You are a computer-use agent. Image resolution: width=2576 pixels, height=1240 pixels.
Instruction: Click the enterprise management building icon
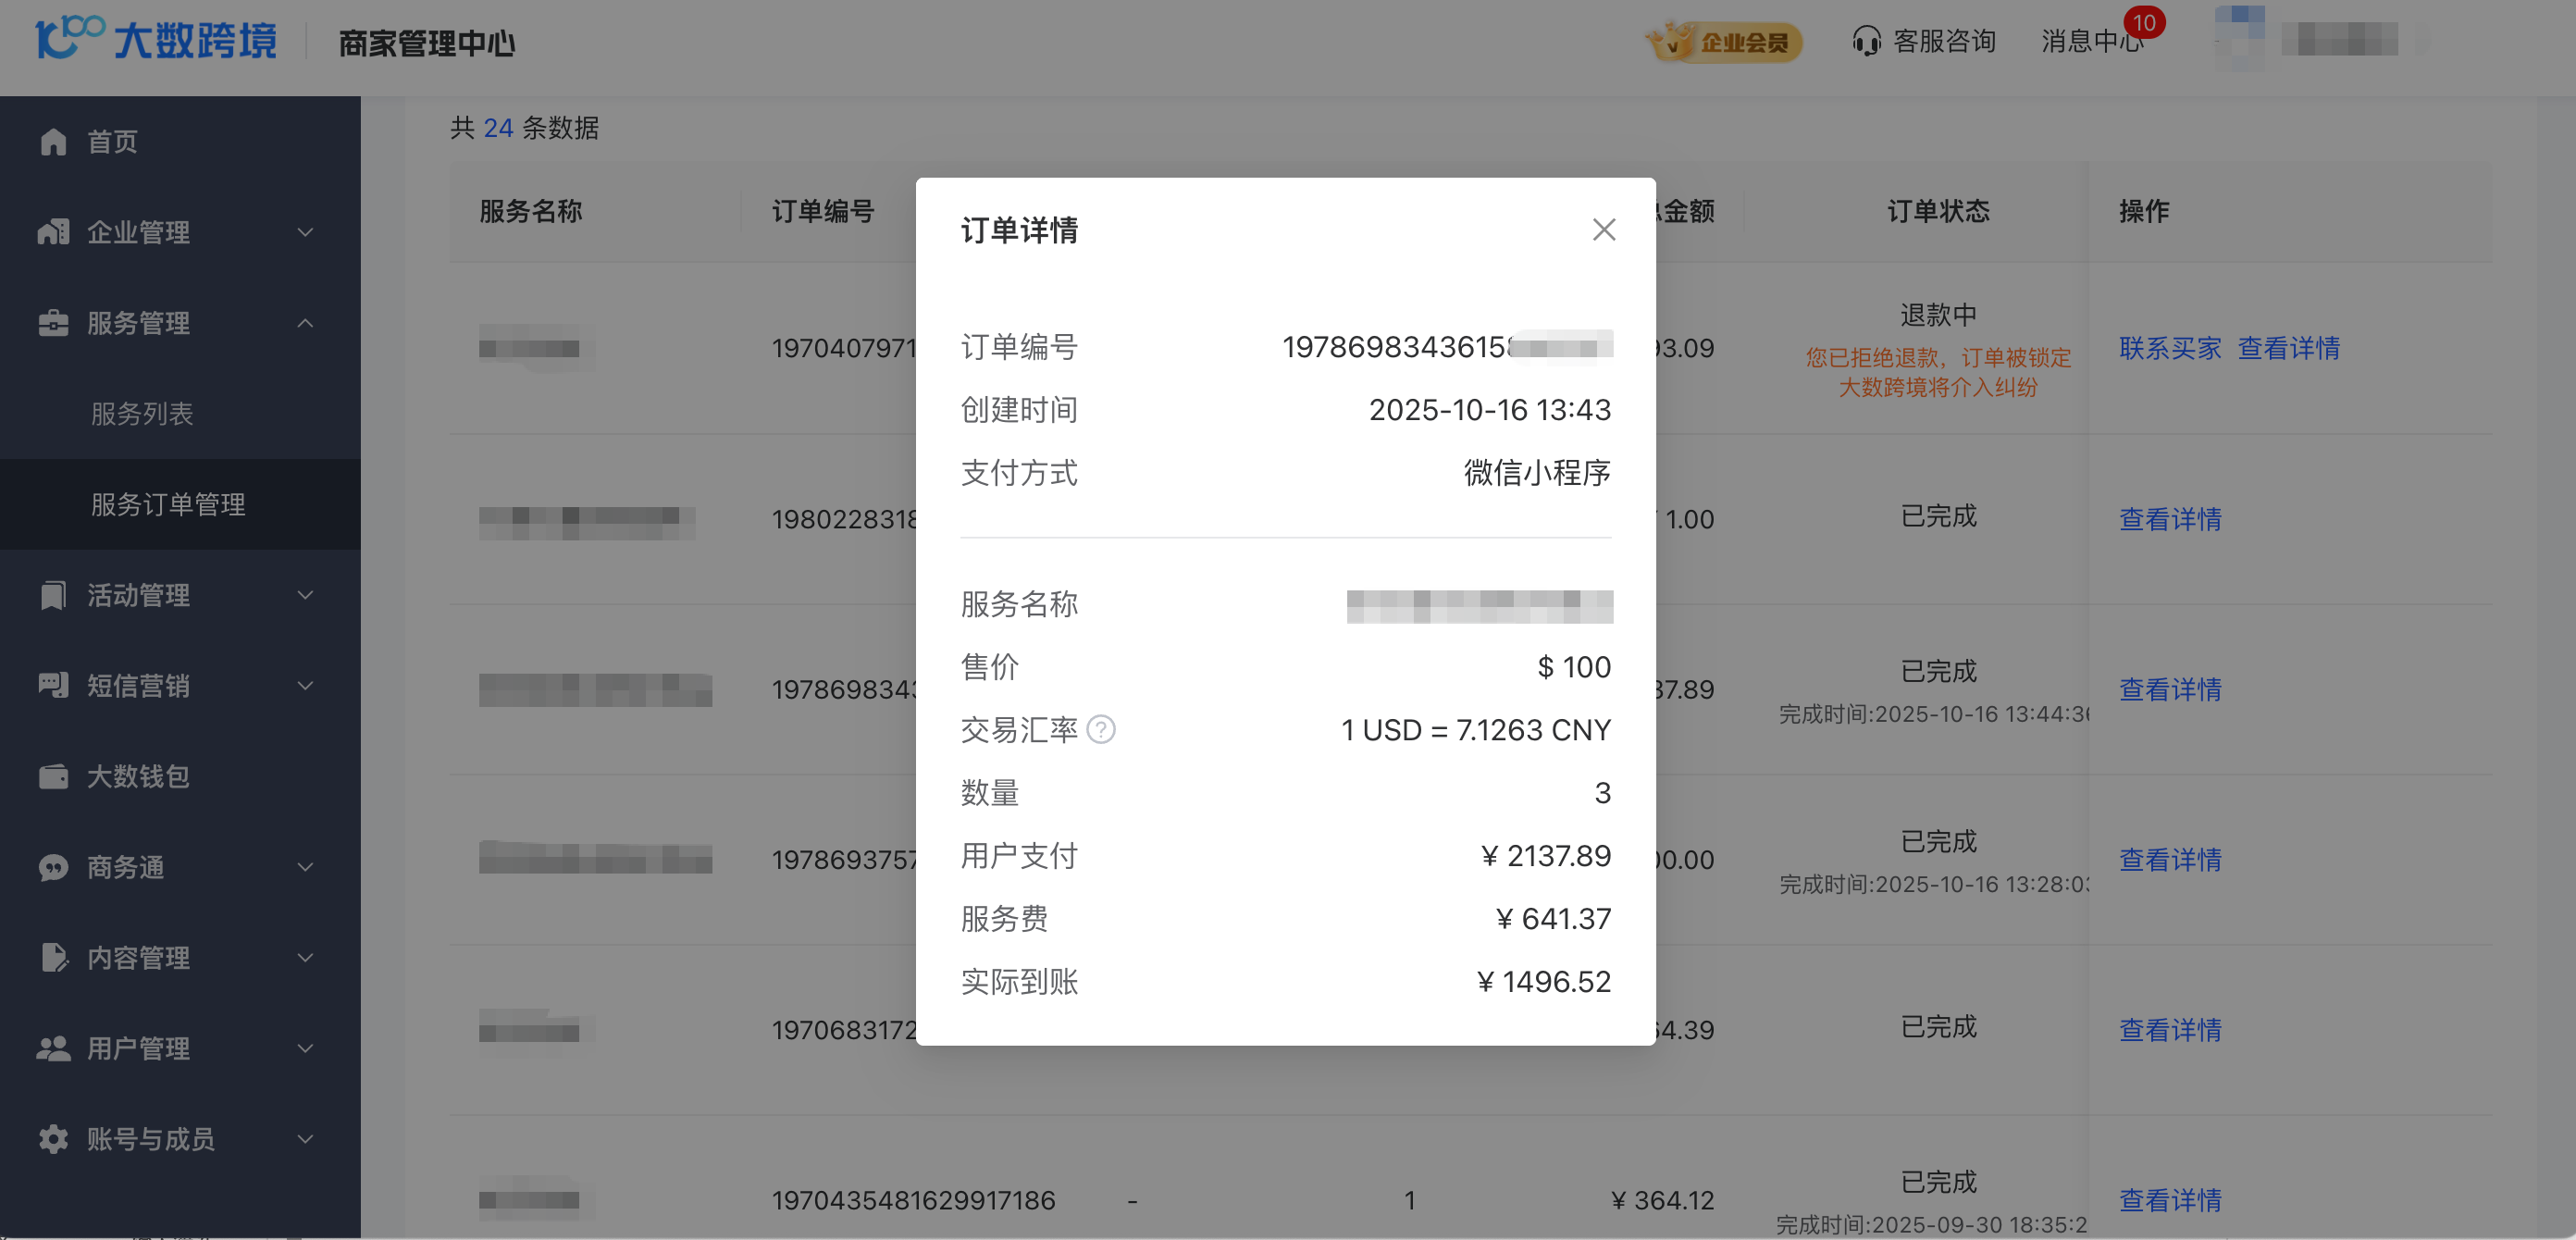(x=53, y=232)
